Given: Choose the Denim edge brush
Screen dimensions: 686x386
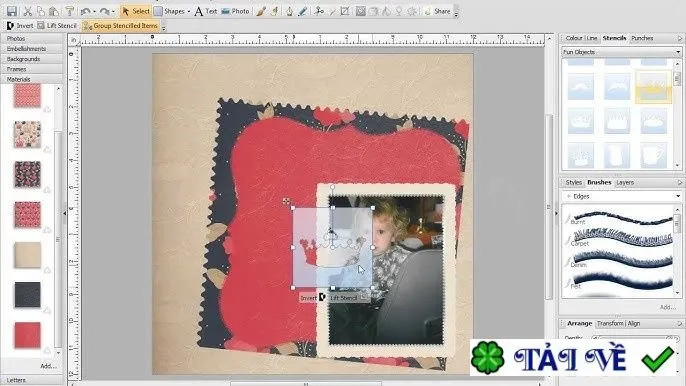Looking at the screenshot, I should (x=620, y=260).
